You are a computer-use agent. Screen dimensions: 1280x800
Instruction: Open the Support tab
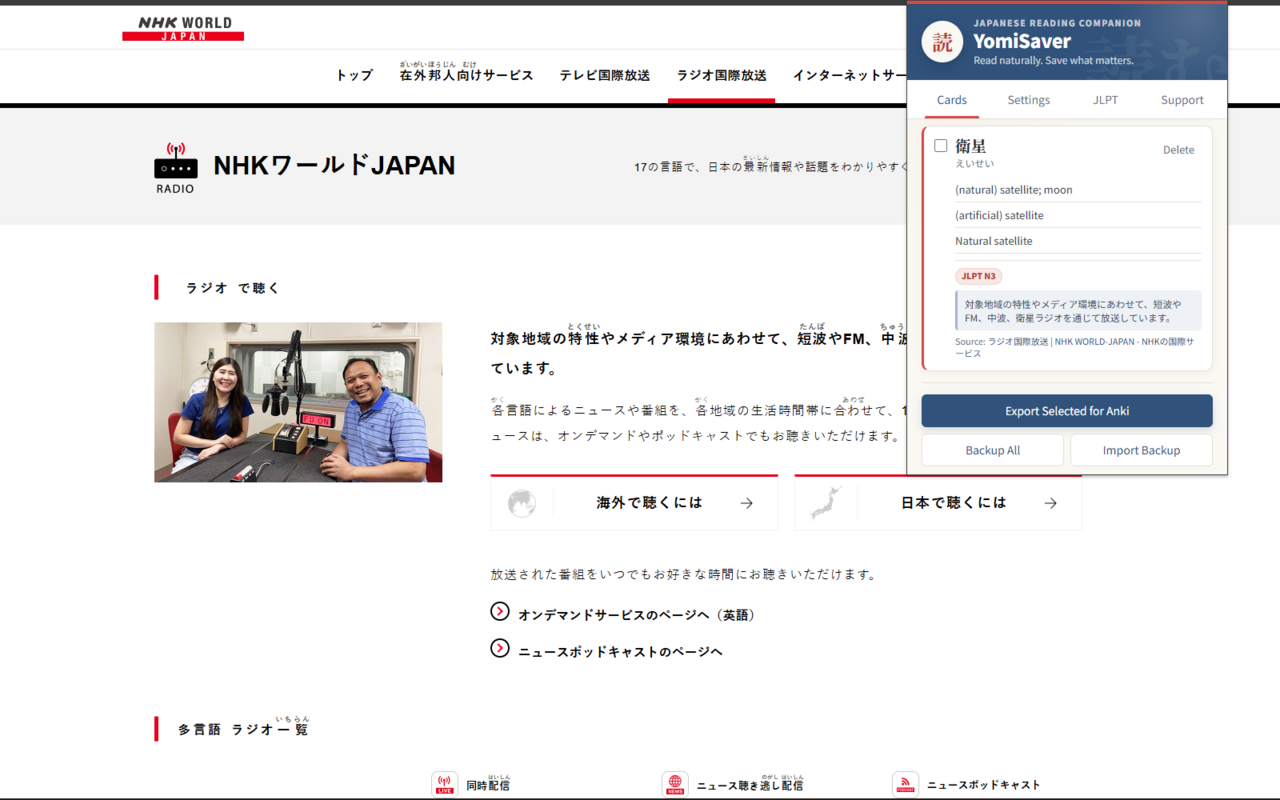pyautogui.click(x=1182, y=100)
